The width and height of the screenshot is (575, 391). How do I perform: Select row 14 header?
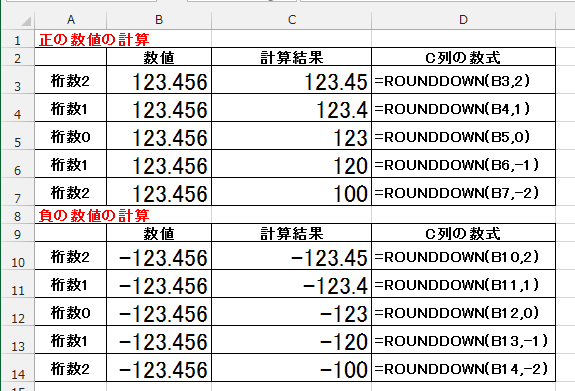point(18,368)
